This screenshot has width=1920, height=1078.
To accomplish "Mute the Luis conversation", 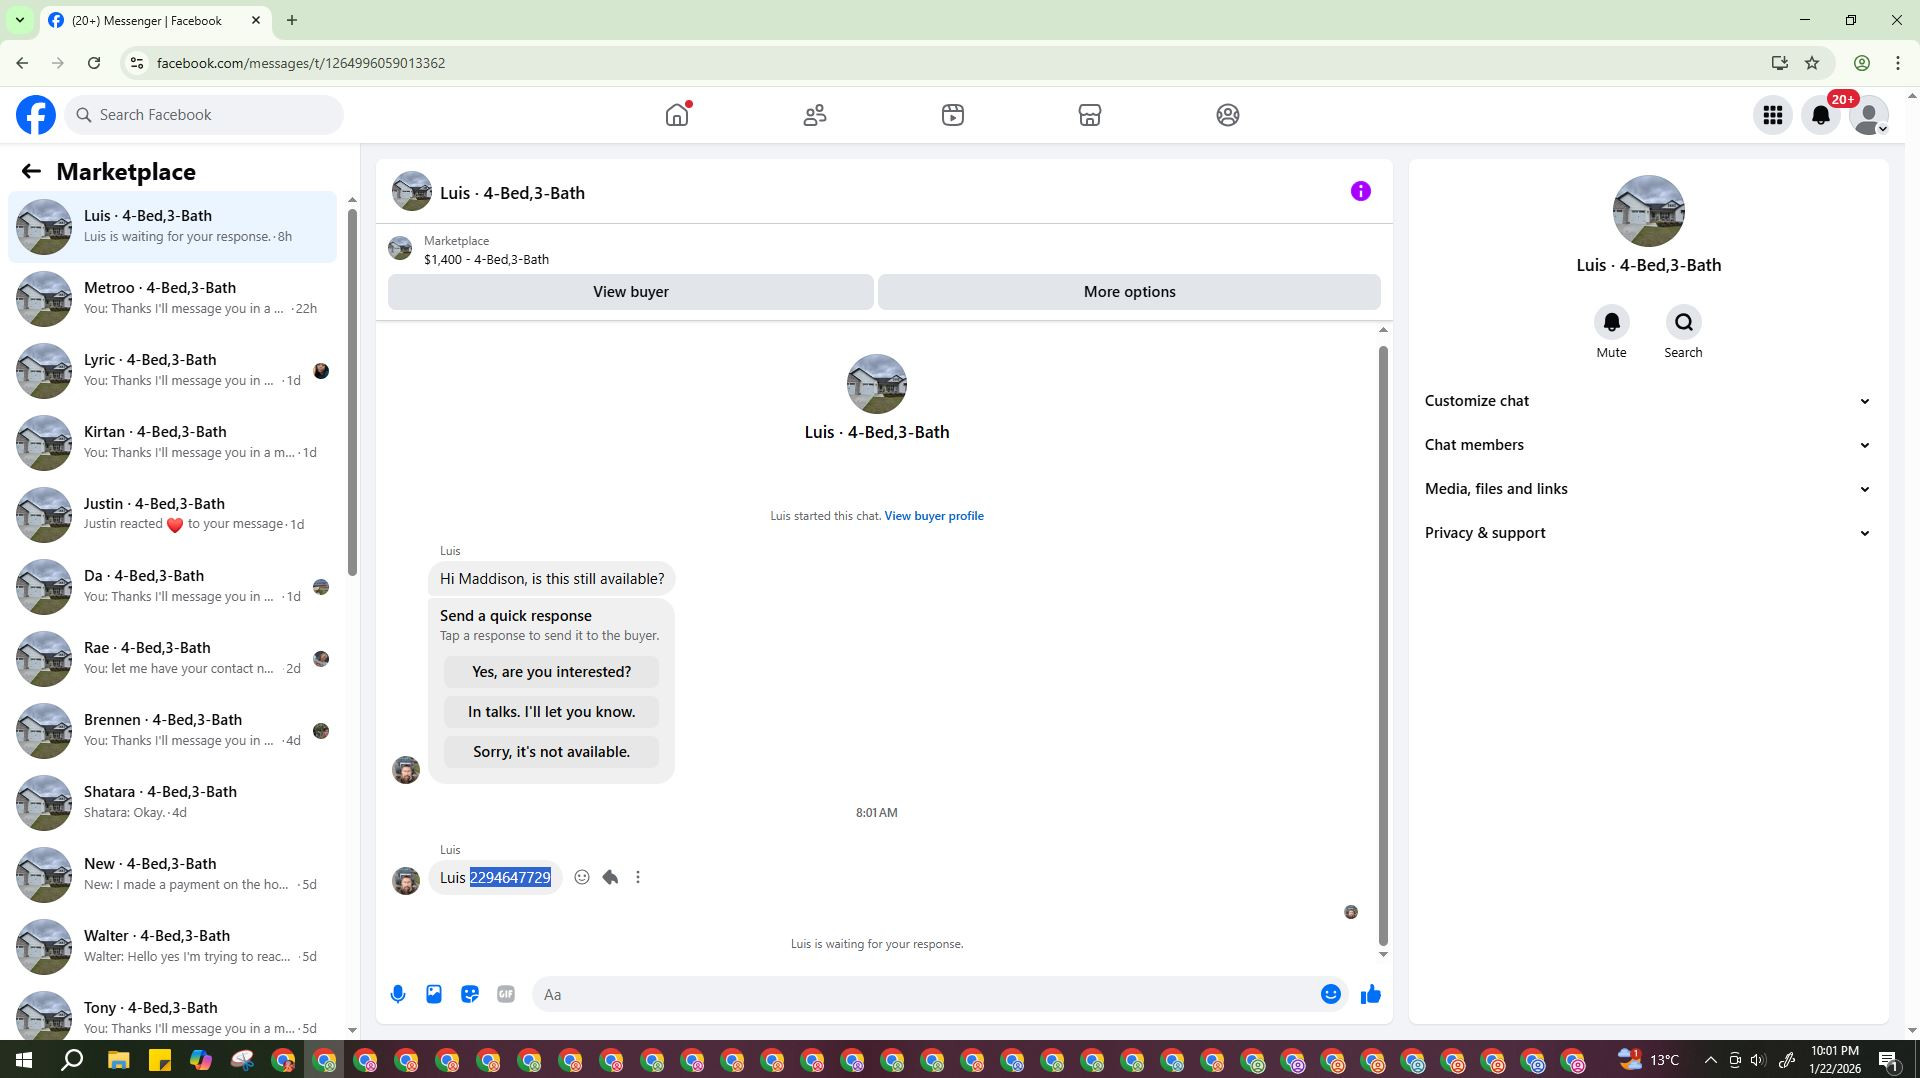I will tap(1611, 322).
